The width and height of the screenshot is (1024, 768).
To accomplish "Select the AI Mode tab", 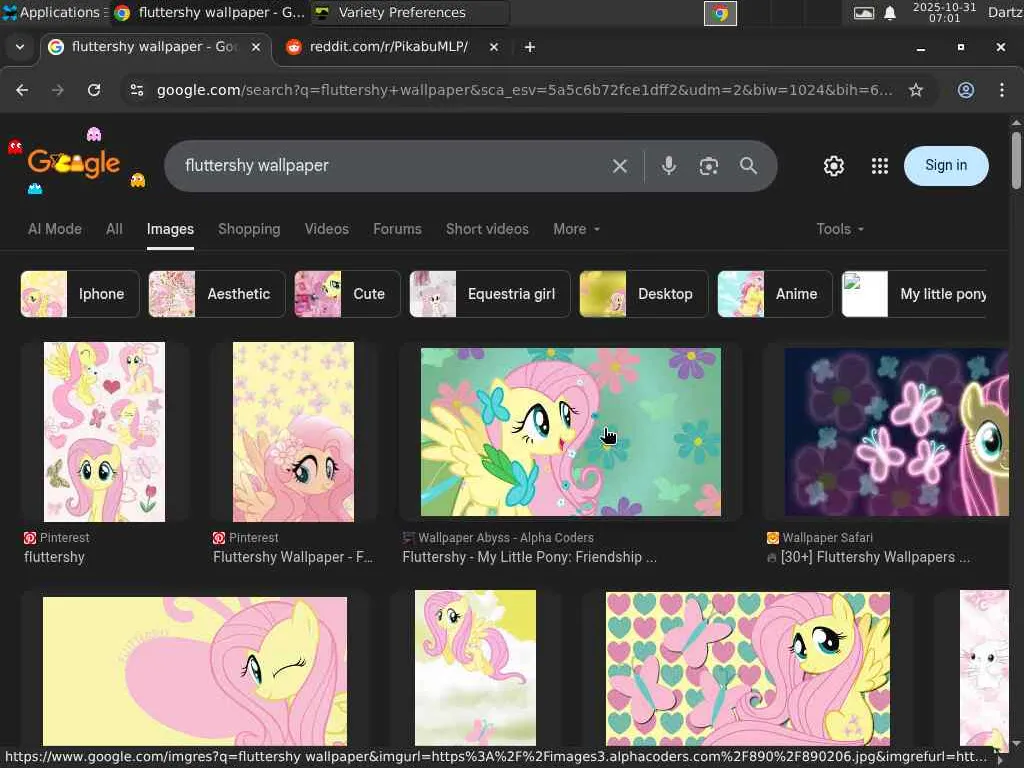I will 55,229.
